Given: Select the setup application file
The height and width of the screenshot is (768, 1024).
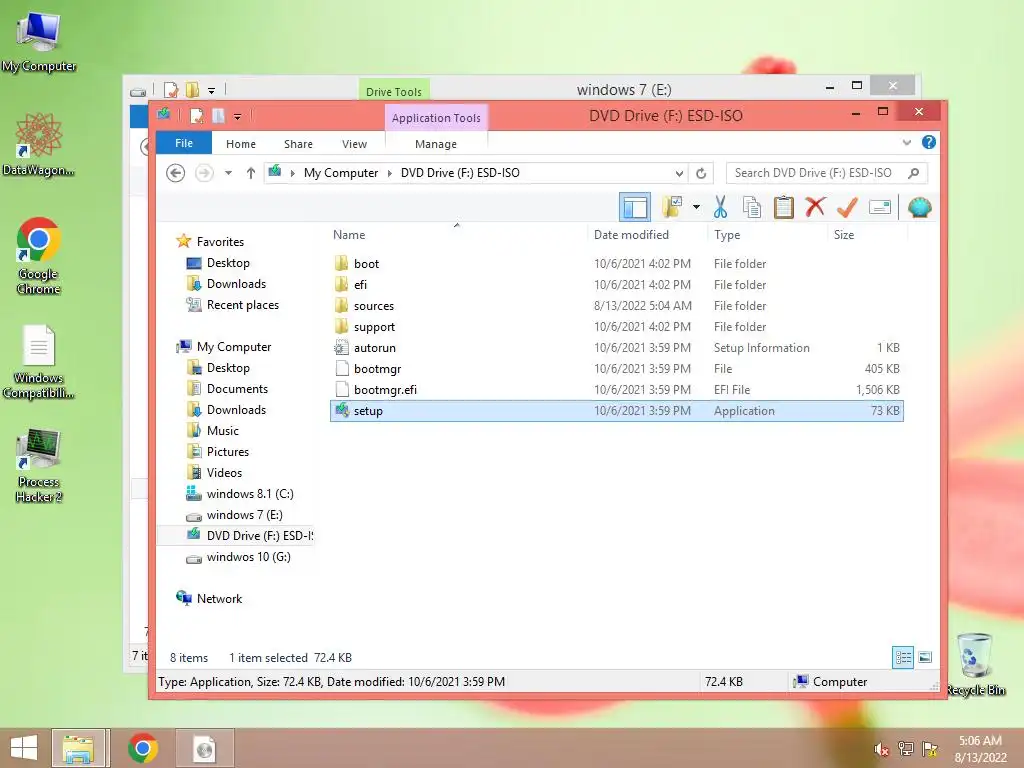Looking at the screenshot, I should point(617,411).
